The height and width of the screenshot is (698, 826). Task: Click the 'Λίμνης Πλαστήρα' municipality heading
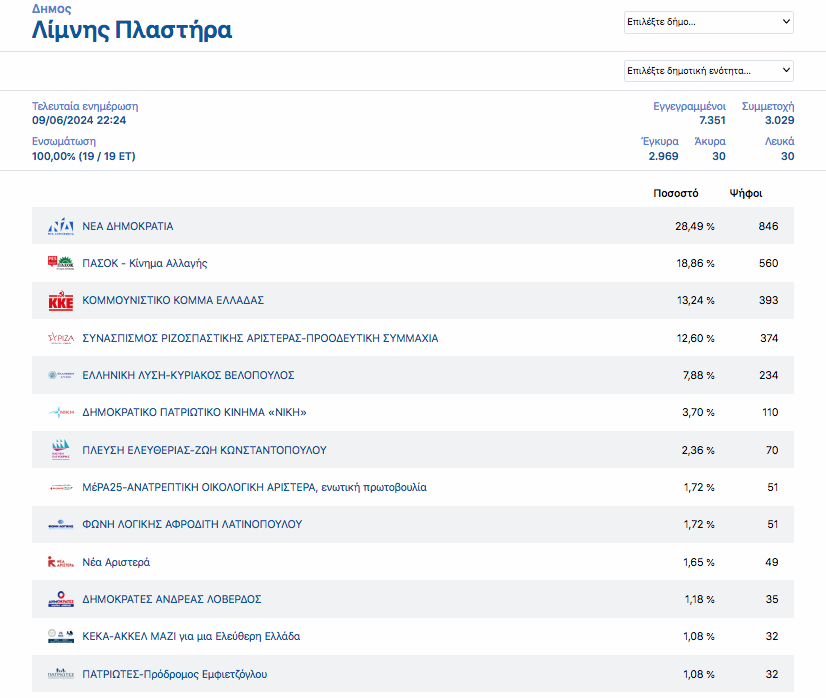point(132,31)
